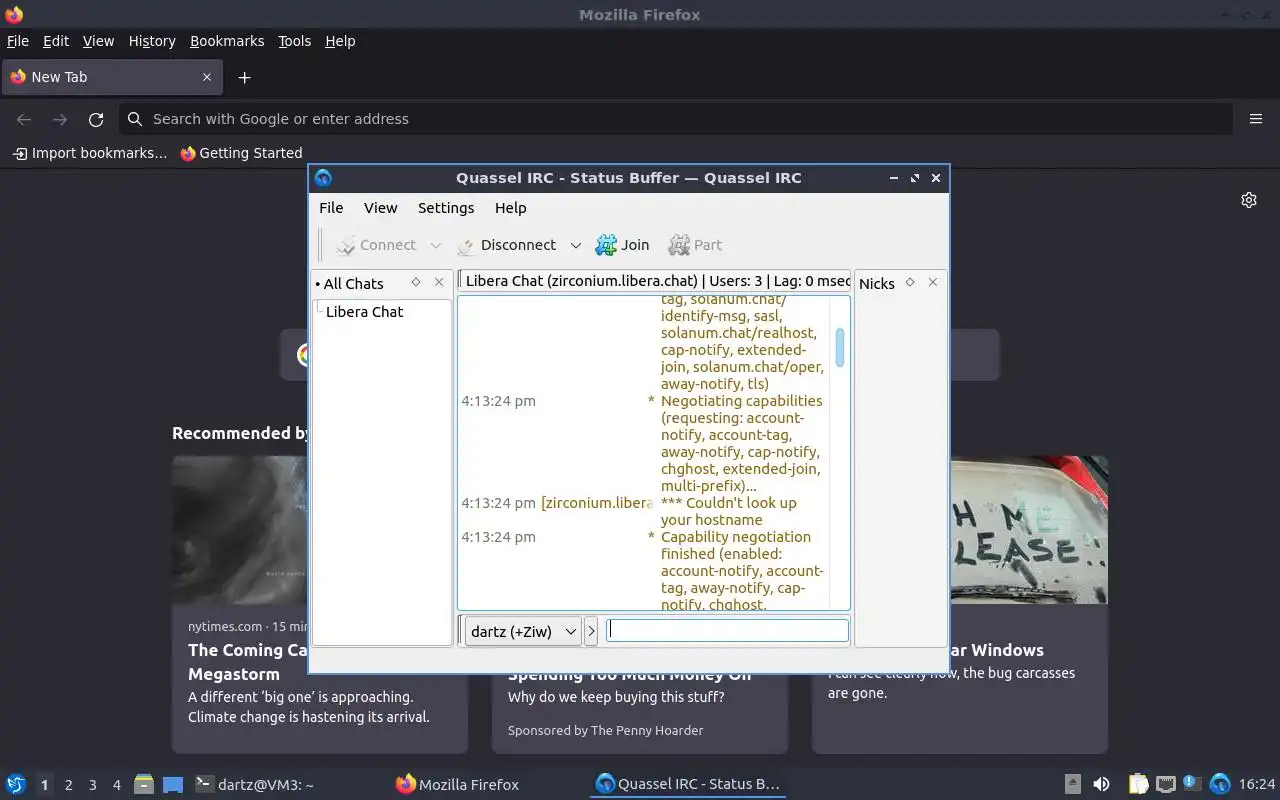Open the Disconnect dropdown arrow
The width and height of the screenshot is (1280, 800).
(x=575, y=245)
